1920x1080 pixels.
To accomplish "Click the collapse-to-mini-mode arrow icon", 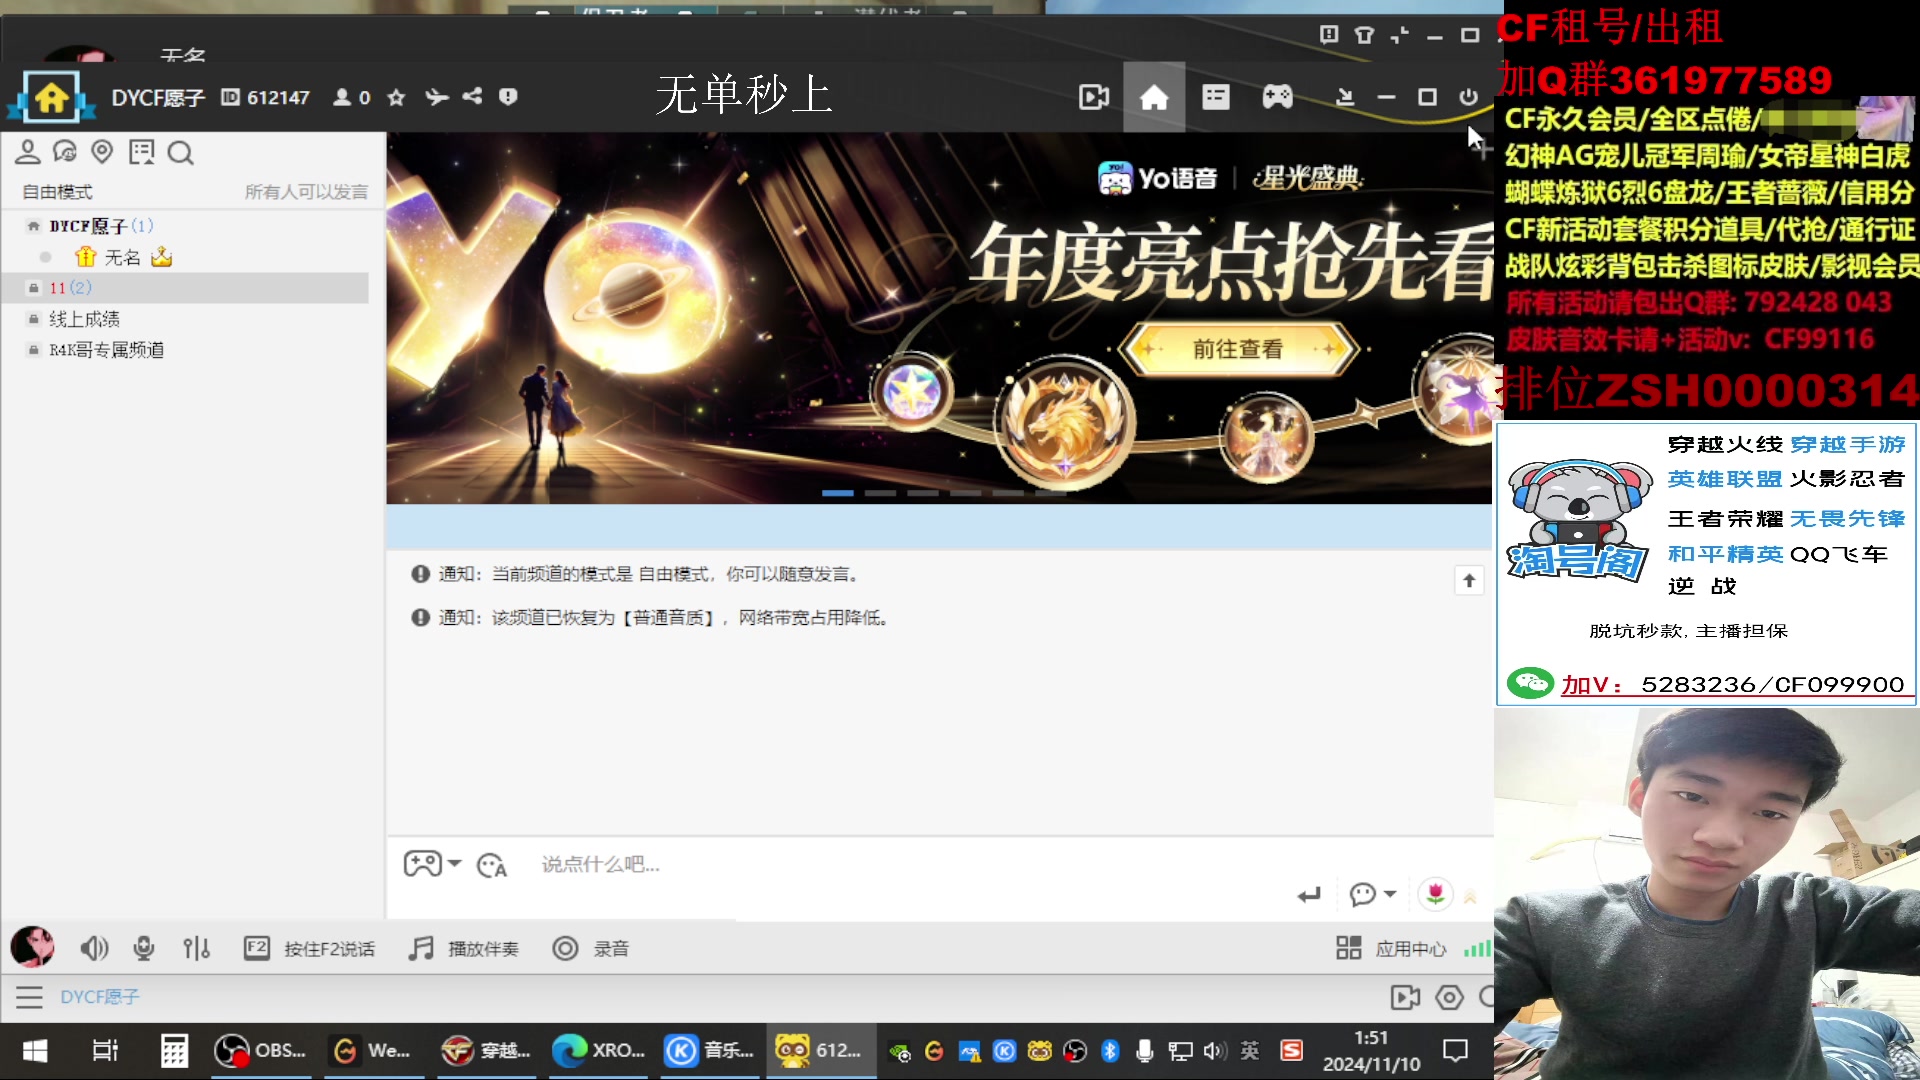I will (1345, 97).
